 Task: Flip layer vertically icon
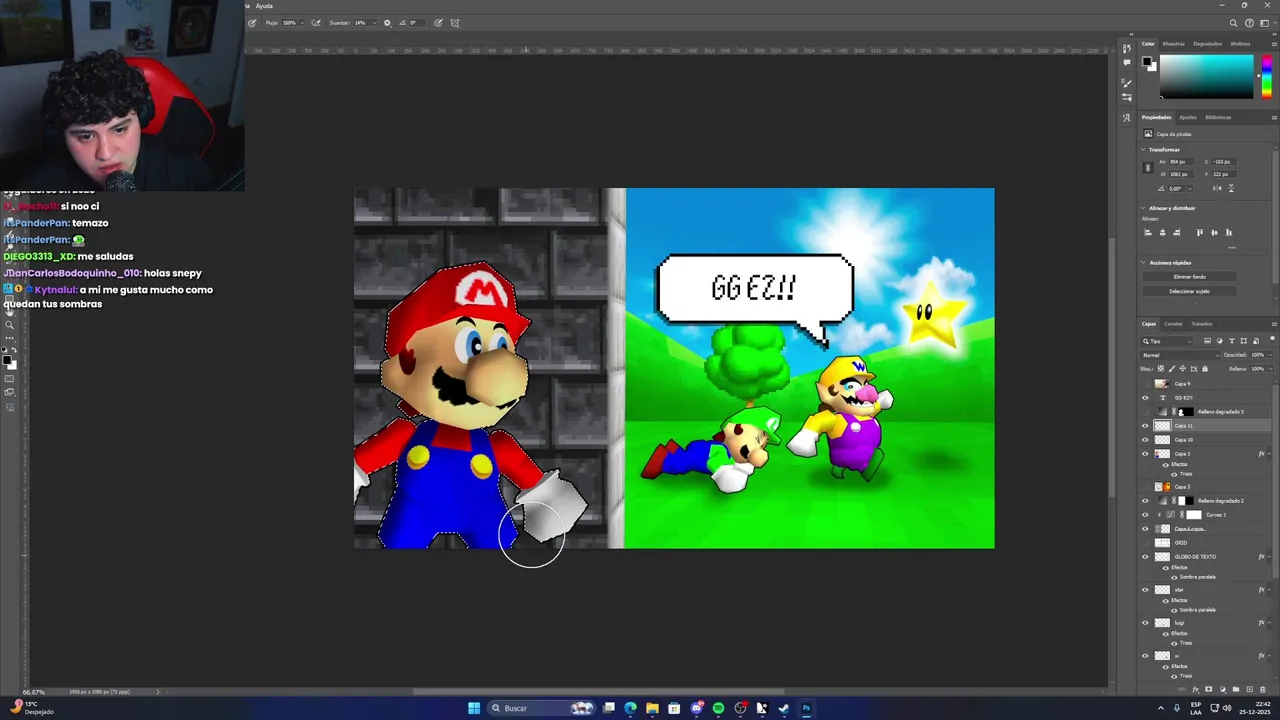(1231, 188)
